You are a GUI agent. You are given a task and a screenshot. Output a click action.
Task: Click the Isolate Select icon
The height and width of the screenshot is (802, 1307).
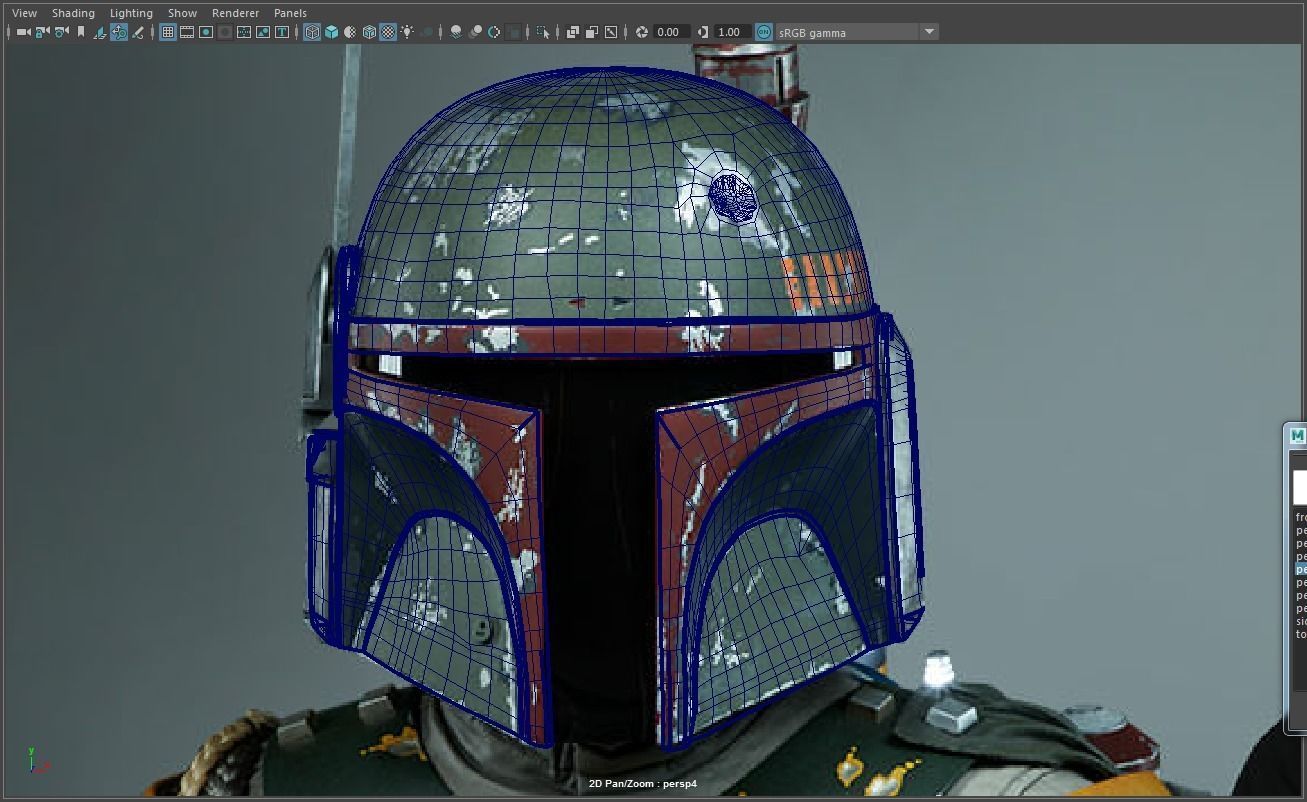543,32
